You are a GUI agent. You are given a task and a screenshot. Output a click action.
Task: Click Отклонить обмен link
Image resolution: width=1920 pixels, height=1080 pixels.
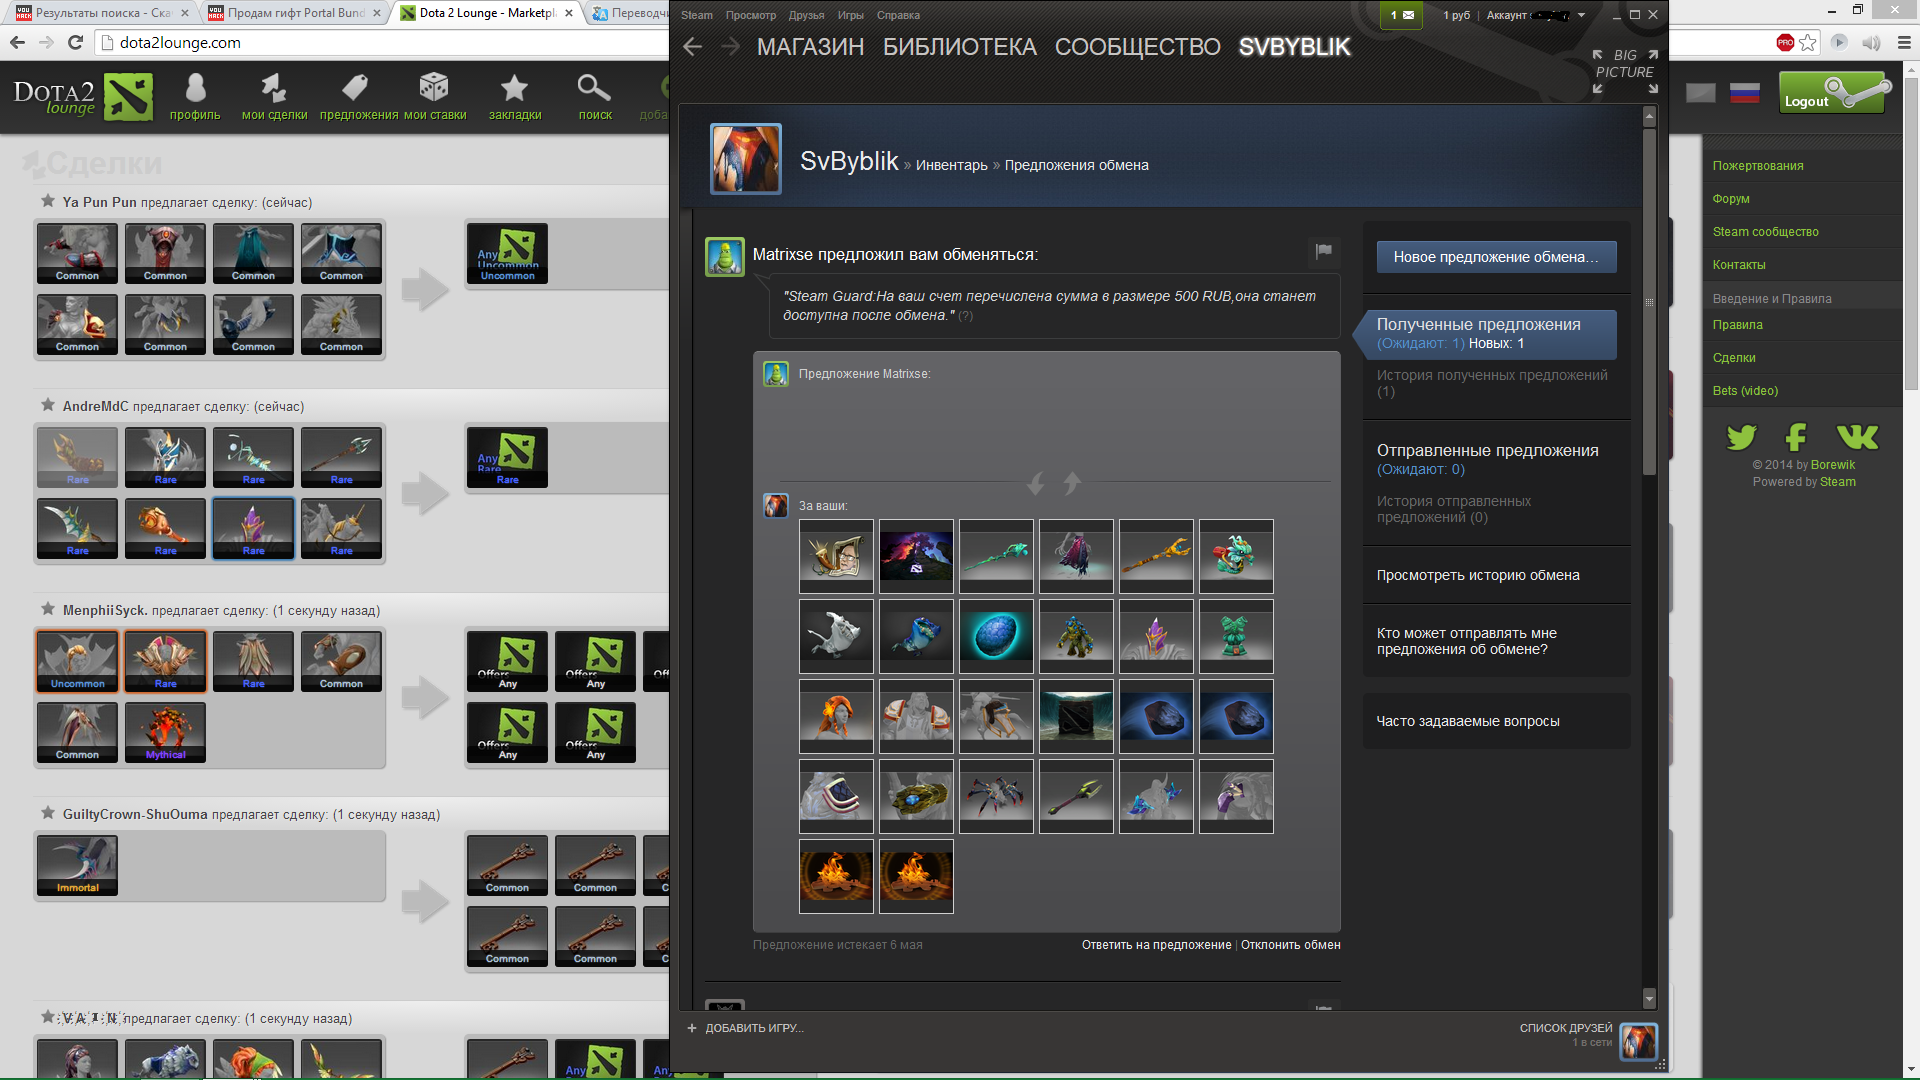click(1290, 945)
